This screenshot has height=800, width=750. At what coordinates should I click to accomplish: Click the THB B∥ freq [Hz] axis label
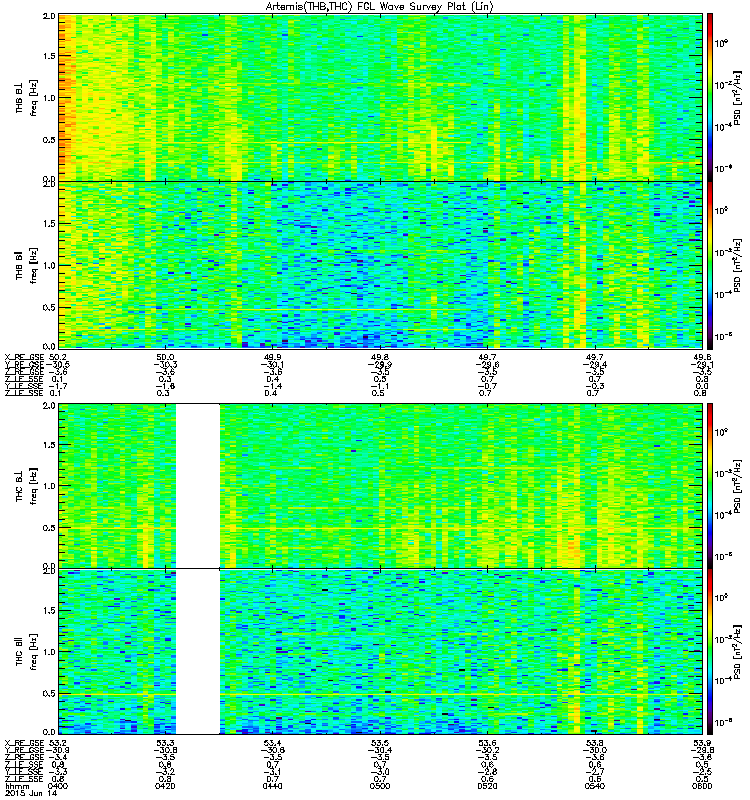tap(26, 265)
